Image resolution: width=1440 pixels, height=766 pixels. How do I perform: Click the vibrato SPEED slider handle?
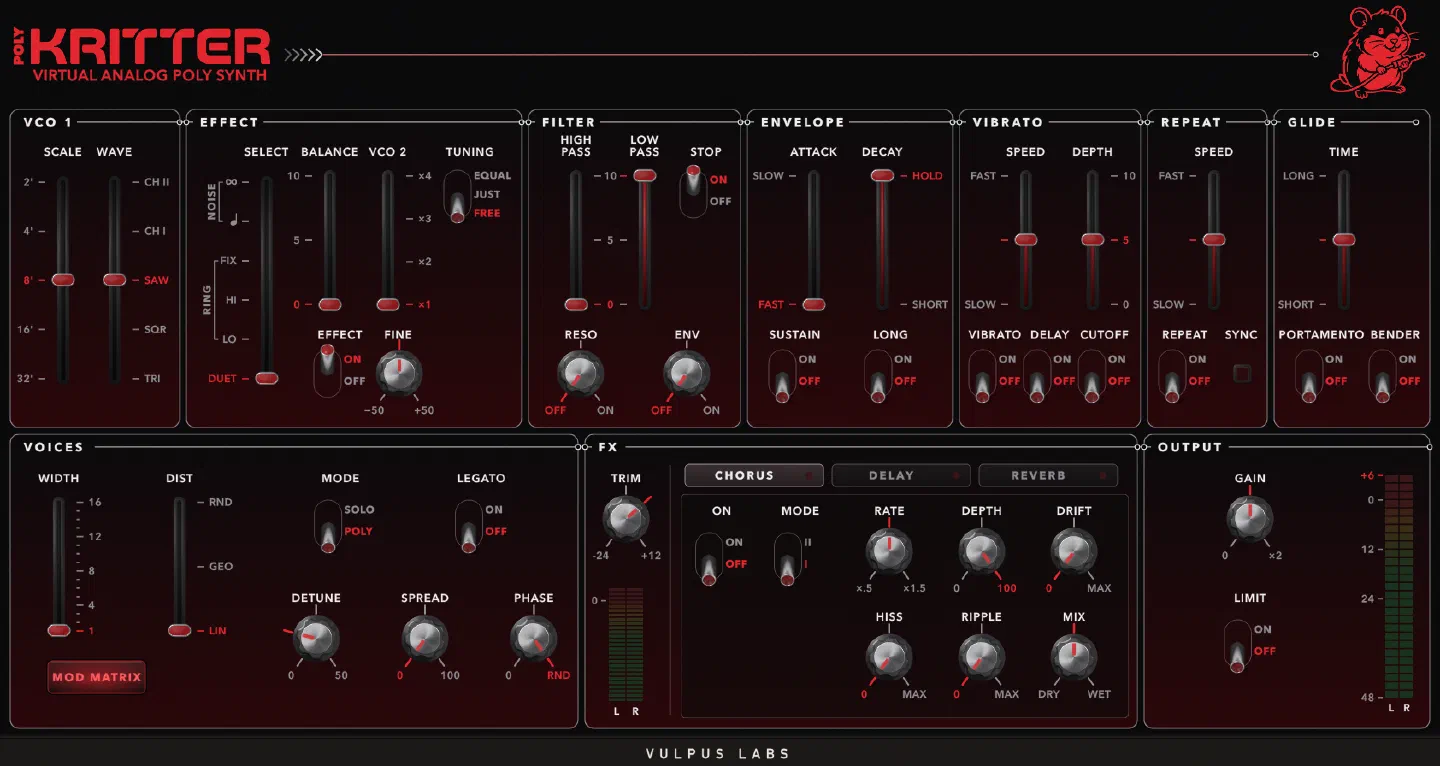click(1026, 240)
